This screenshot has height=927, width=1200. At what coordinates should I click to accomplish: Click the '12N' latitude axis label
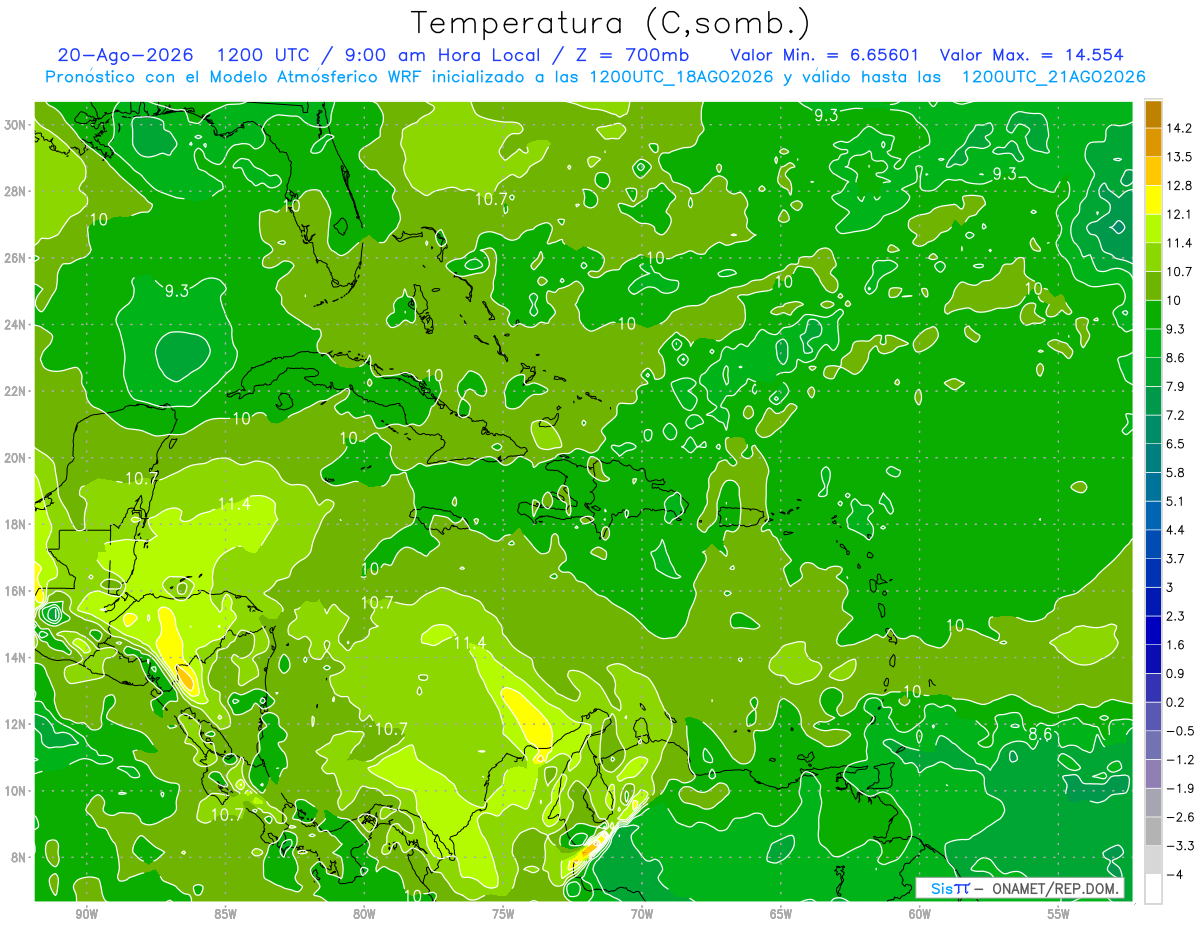coord(16,724)
